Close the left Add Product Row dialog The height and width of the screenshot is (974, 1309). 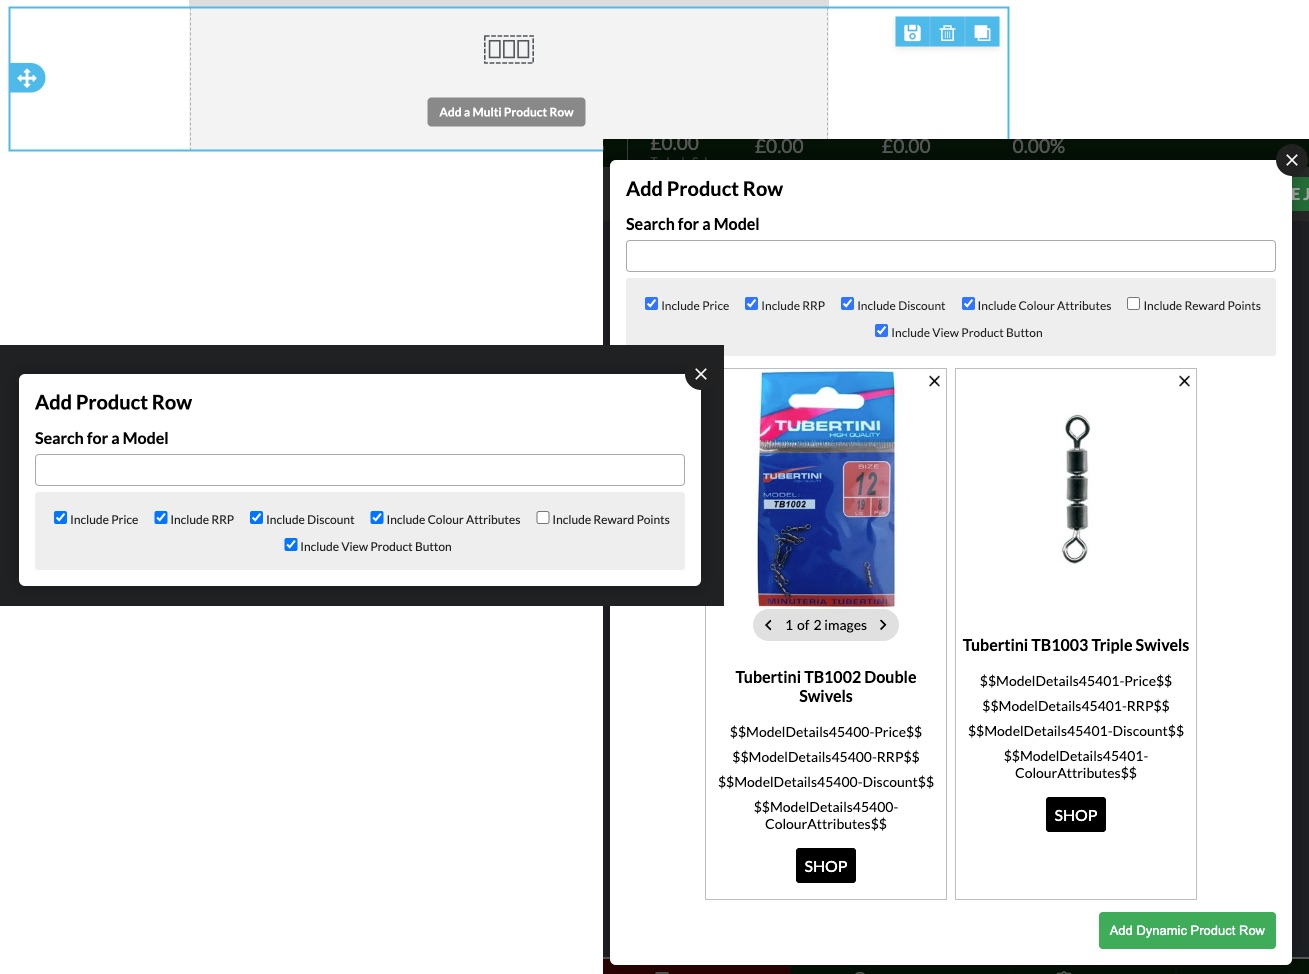click(701, 374)
